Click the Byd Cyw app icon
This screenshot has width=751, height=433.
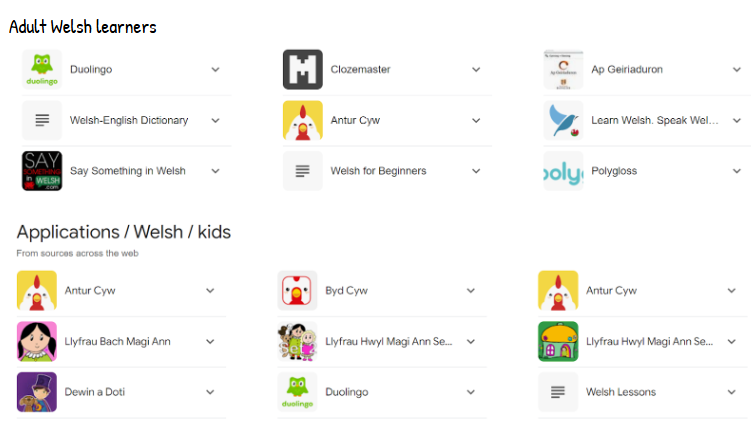click(x=297, y=291)
